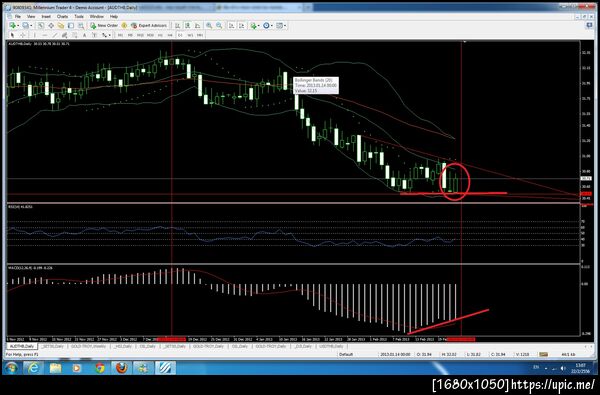Open the Charts menu
The image size is (600, 395).
62,16
